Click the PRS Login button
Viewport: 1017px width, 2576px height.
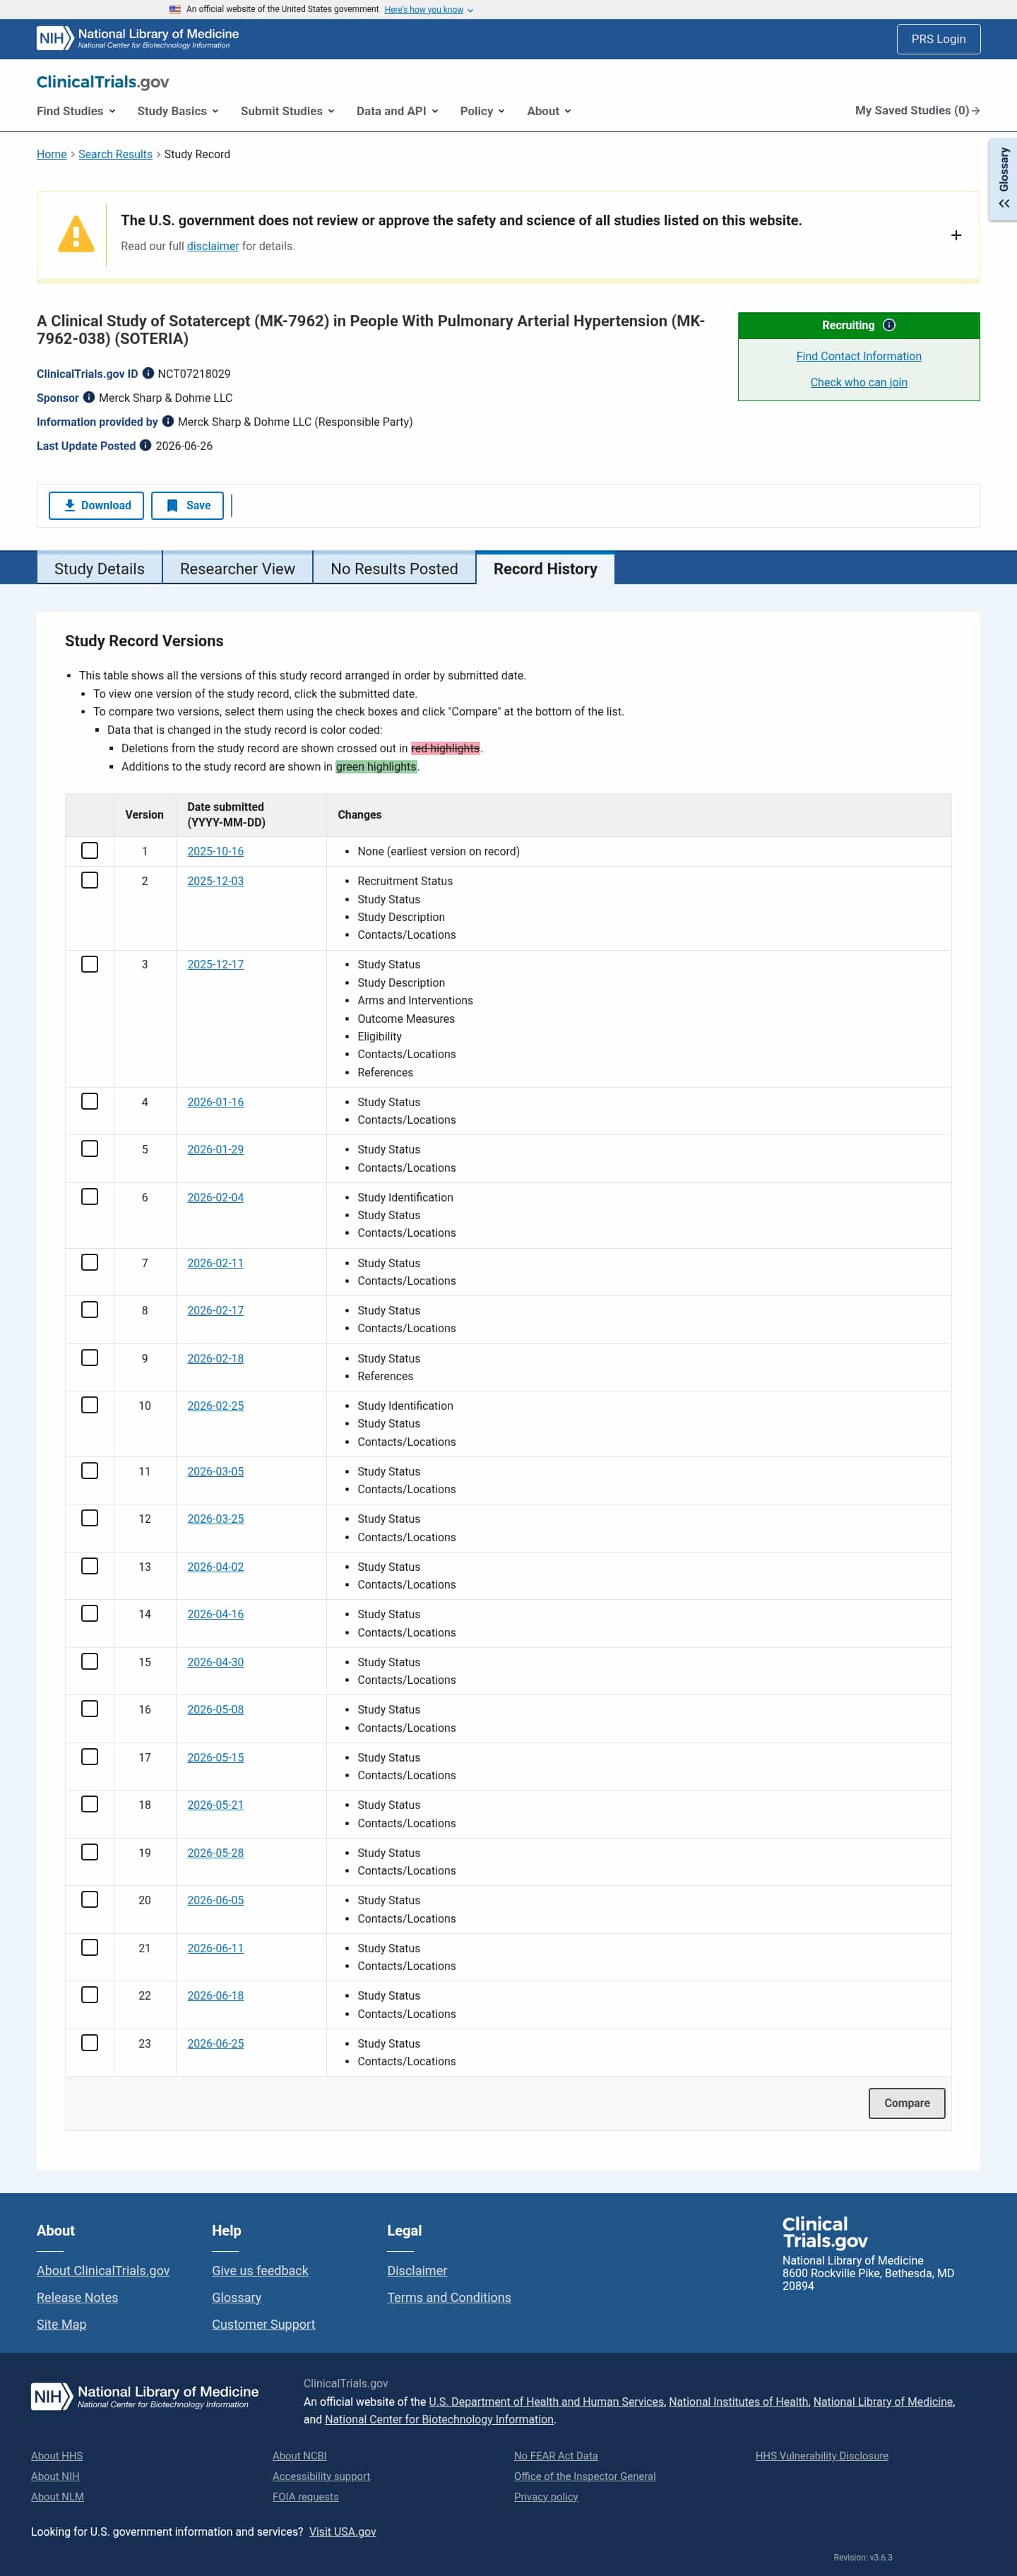pyautogui.click(x=938, y=39)
